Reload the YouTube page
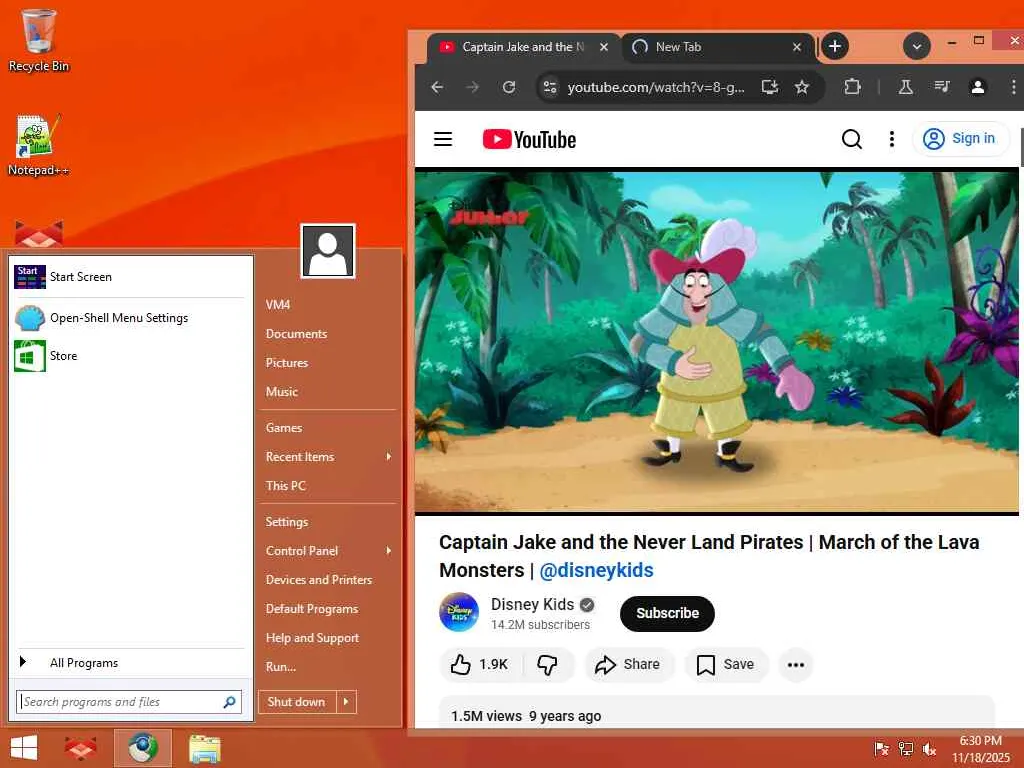Image resolution: width=1024 pixels, height=768 pixels. (509, 87)
